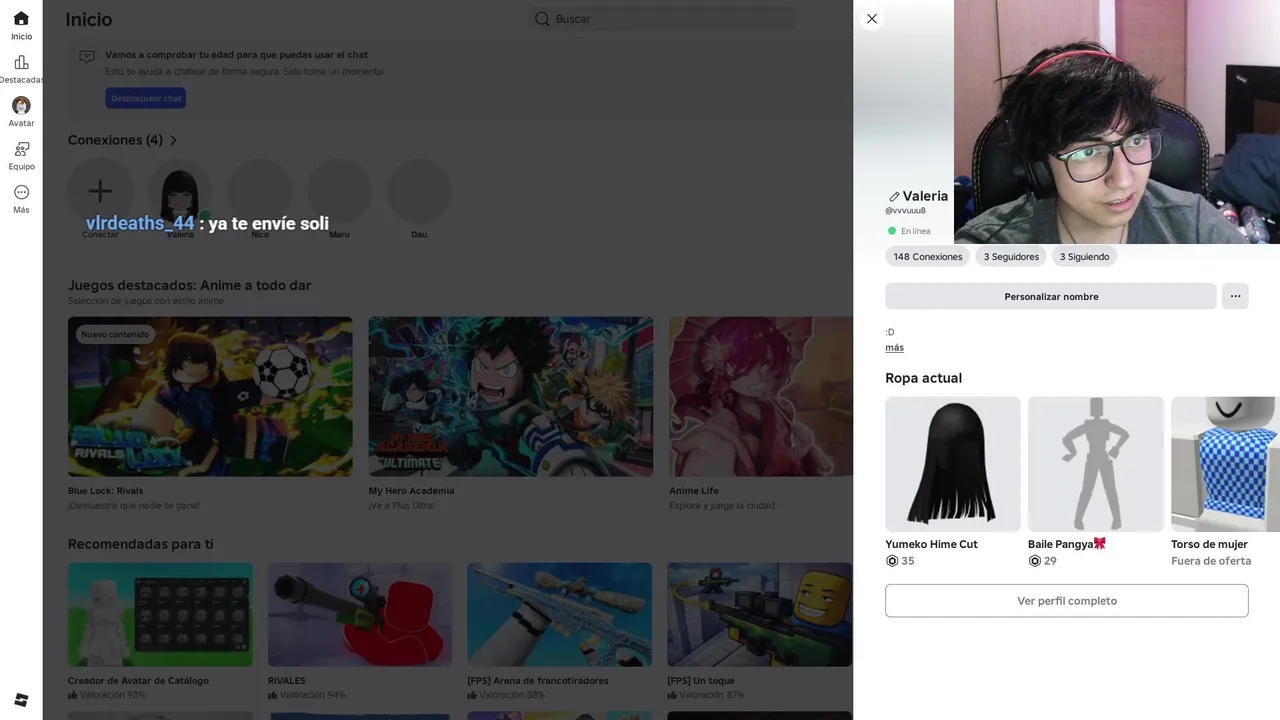Click 'Recomendadas para ti' heading
The image size is (1280, 720).
(x=141, y=544)
